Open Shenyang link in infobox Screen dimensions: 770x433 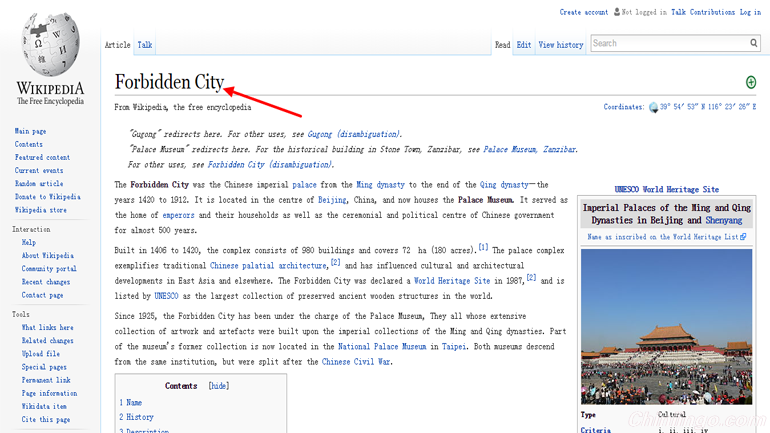click(724, 220)
